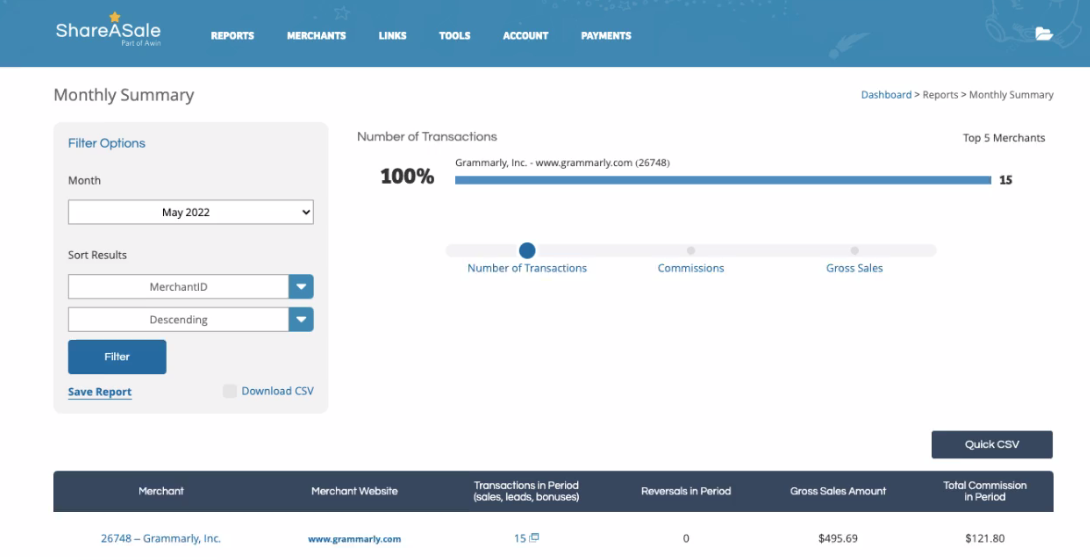Click the $121.80 commission value
This screenshot has width=1090, height=560.
tap(985, 538)
